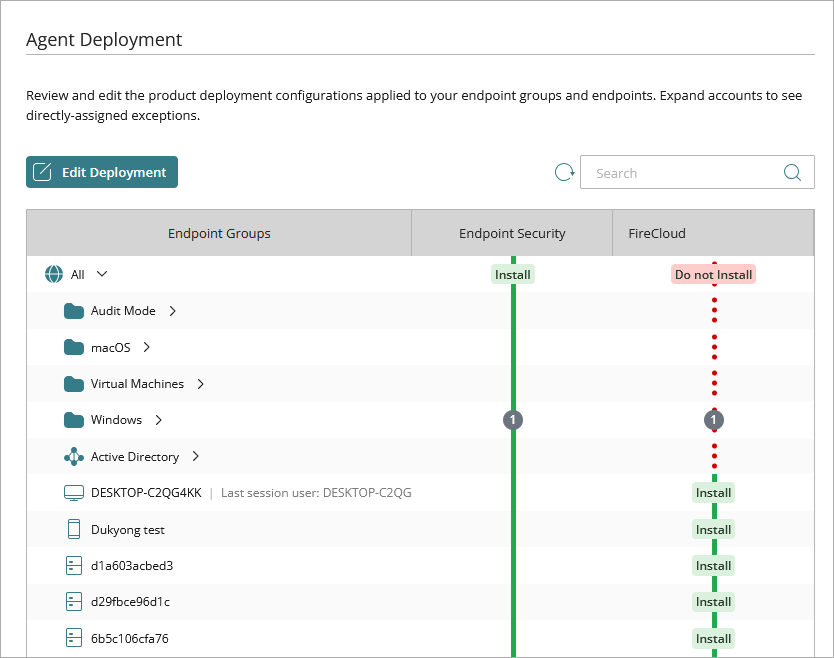Select the Windows row label
834x658 pixels.
tap(116, 420)
